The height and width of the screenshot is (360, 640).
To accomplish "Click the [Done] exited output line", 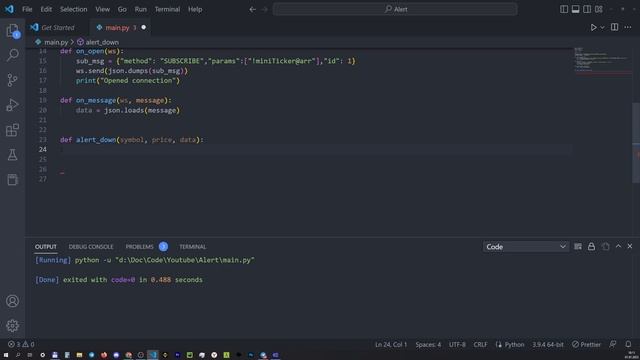I will click(119, 280).
